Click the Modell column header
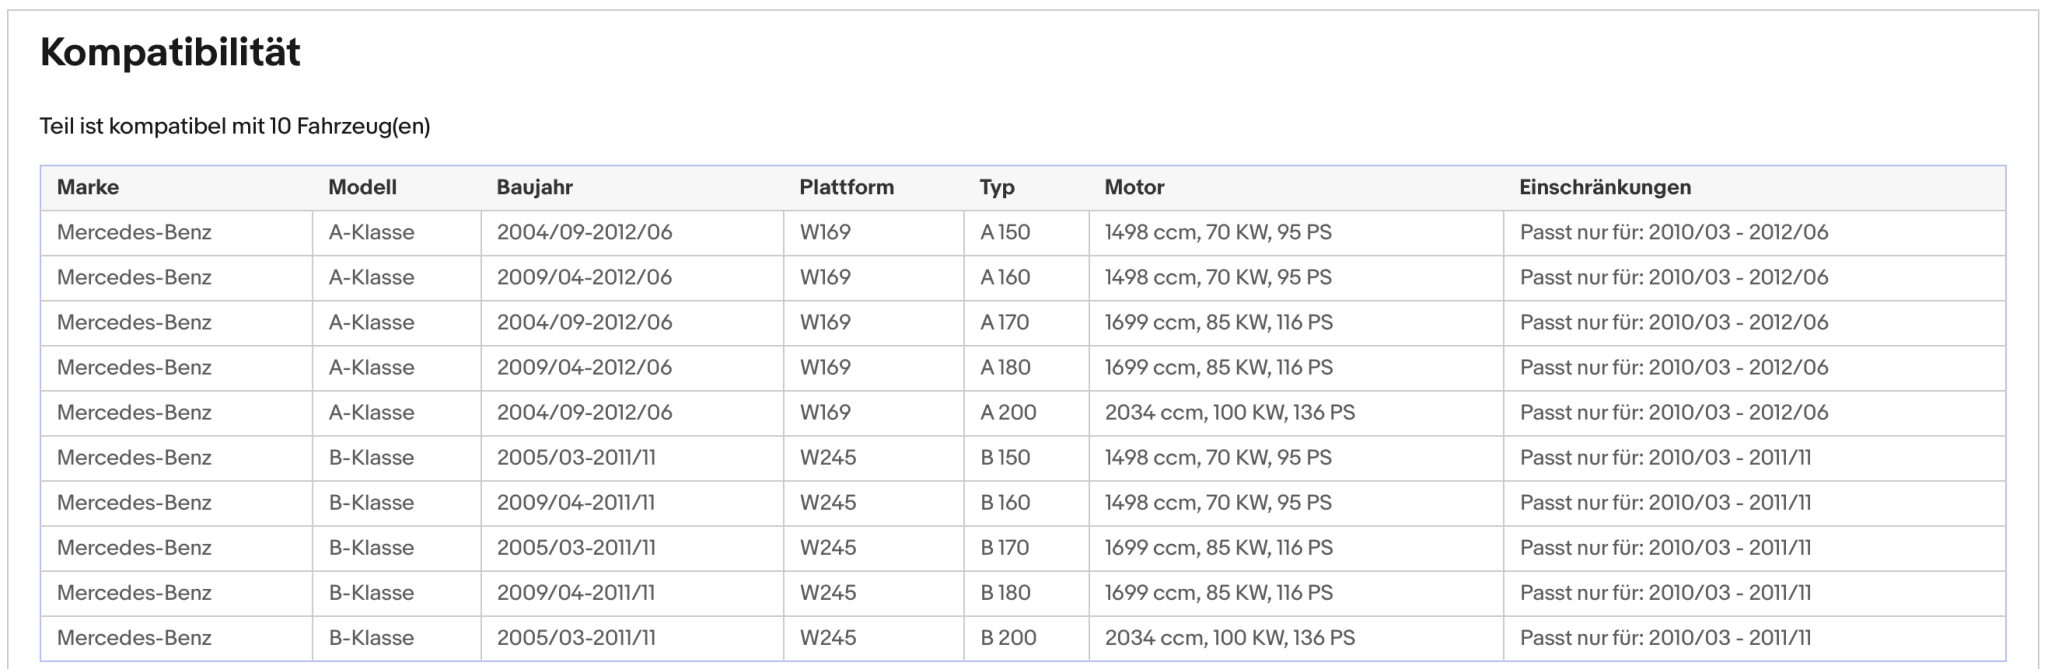 point(362,187)
